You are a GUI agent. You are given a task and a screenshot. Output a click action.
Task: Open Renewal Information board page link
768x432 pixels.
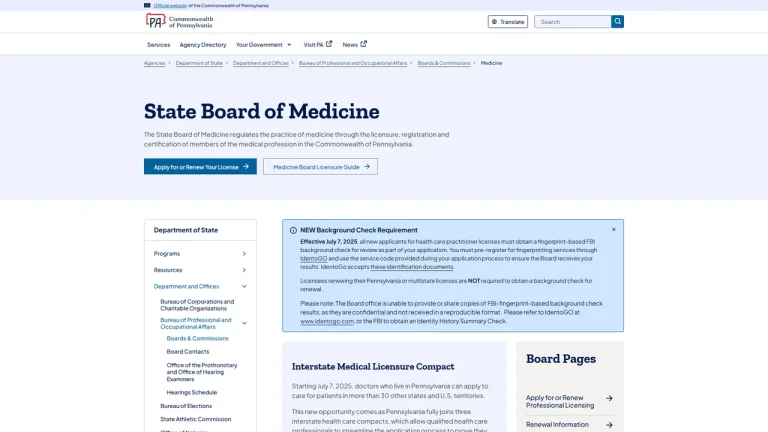point(557,425)
